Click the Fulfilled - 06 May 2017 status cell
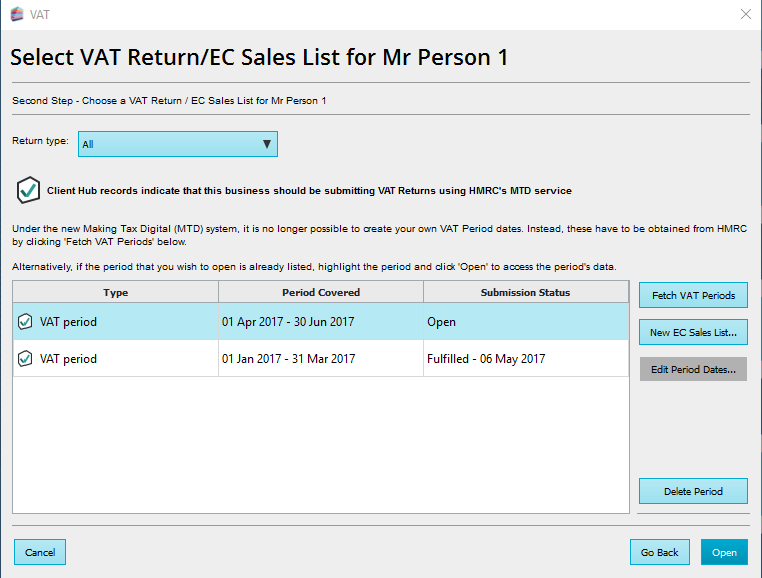The width and height of the screenshot is (762, 578). (486, 358)
